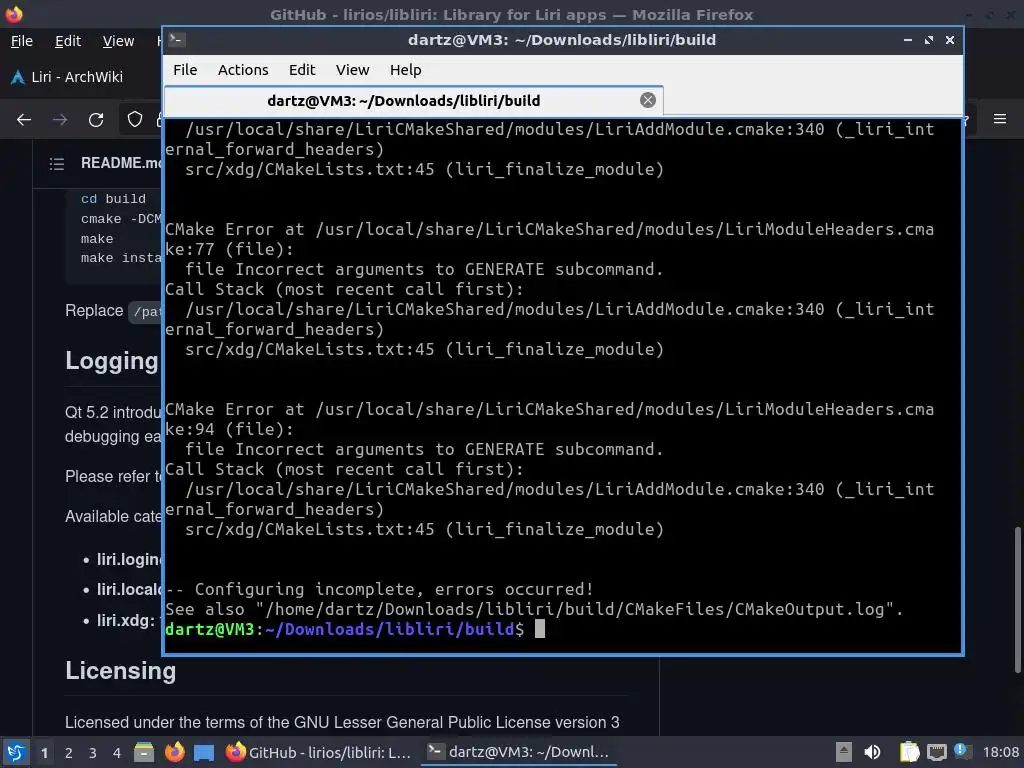Viewport: 1024px width, 768px height.
Task: Open removable media eject tray icon
Action: (x=844, y=752)
